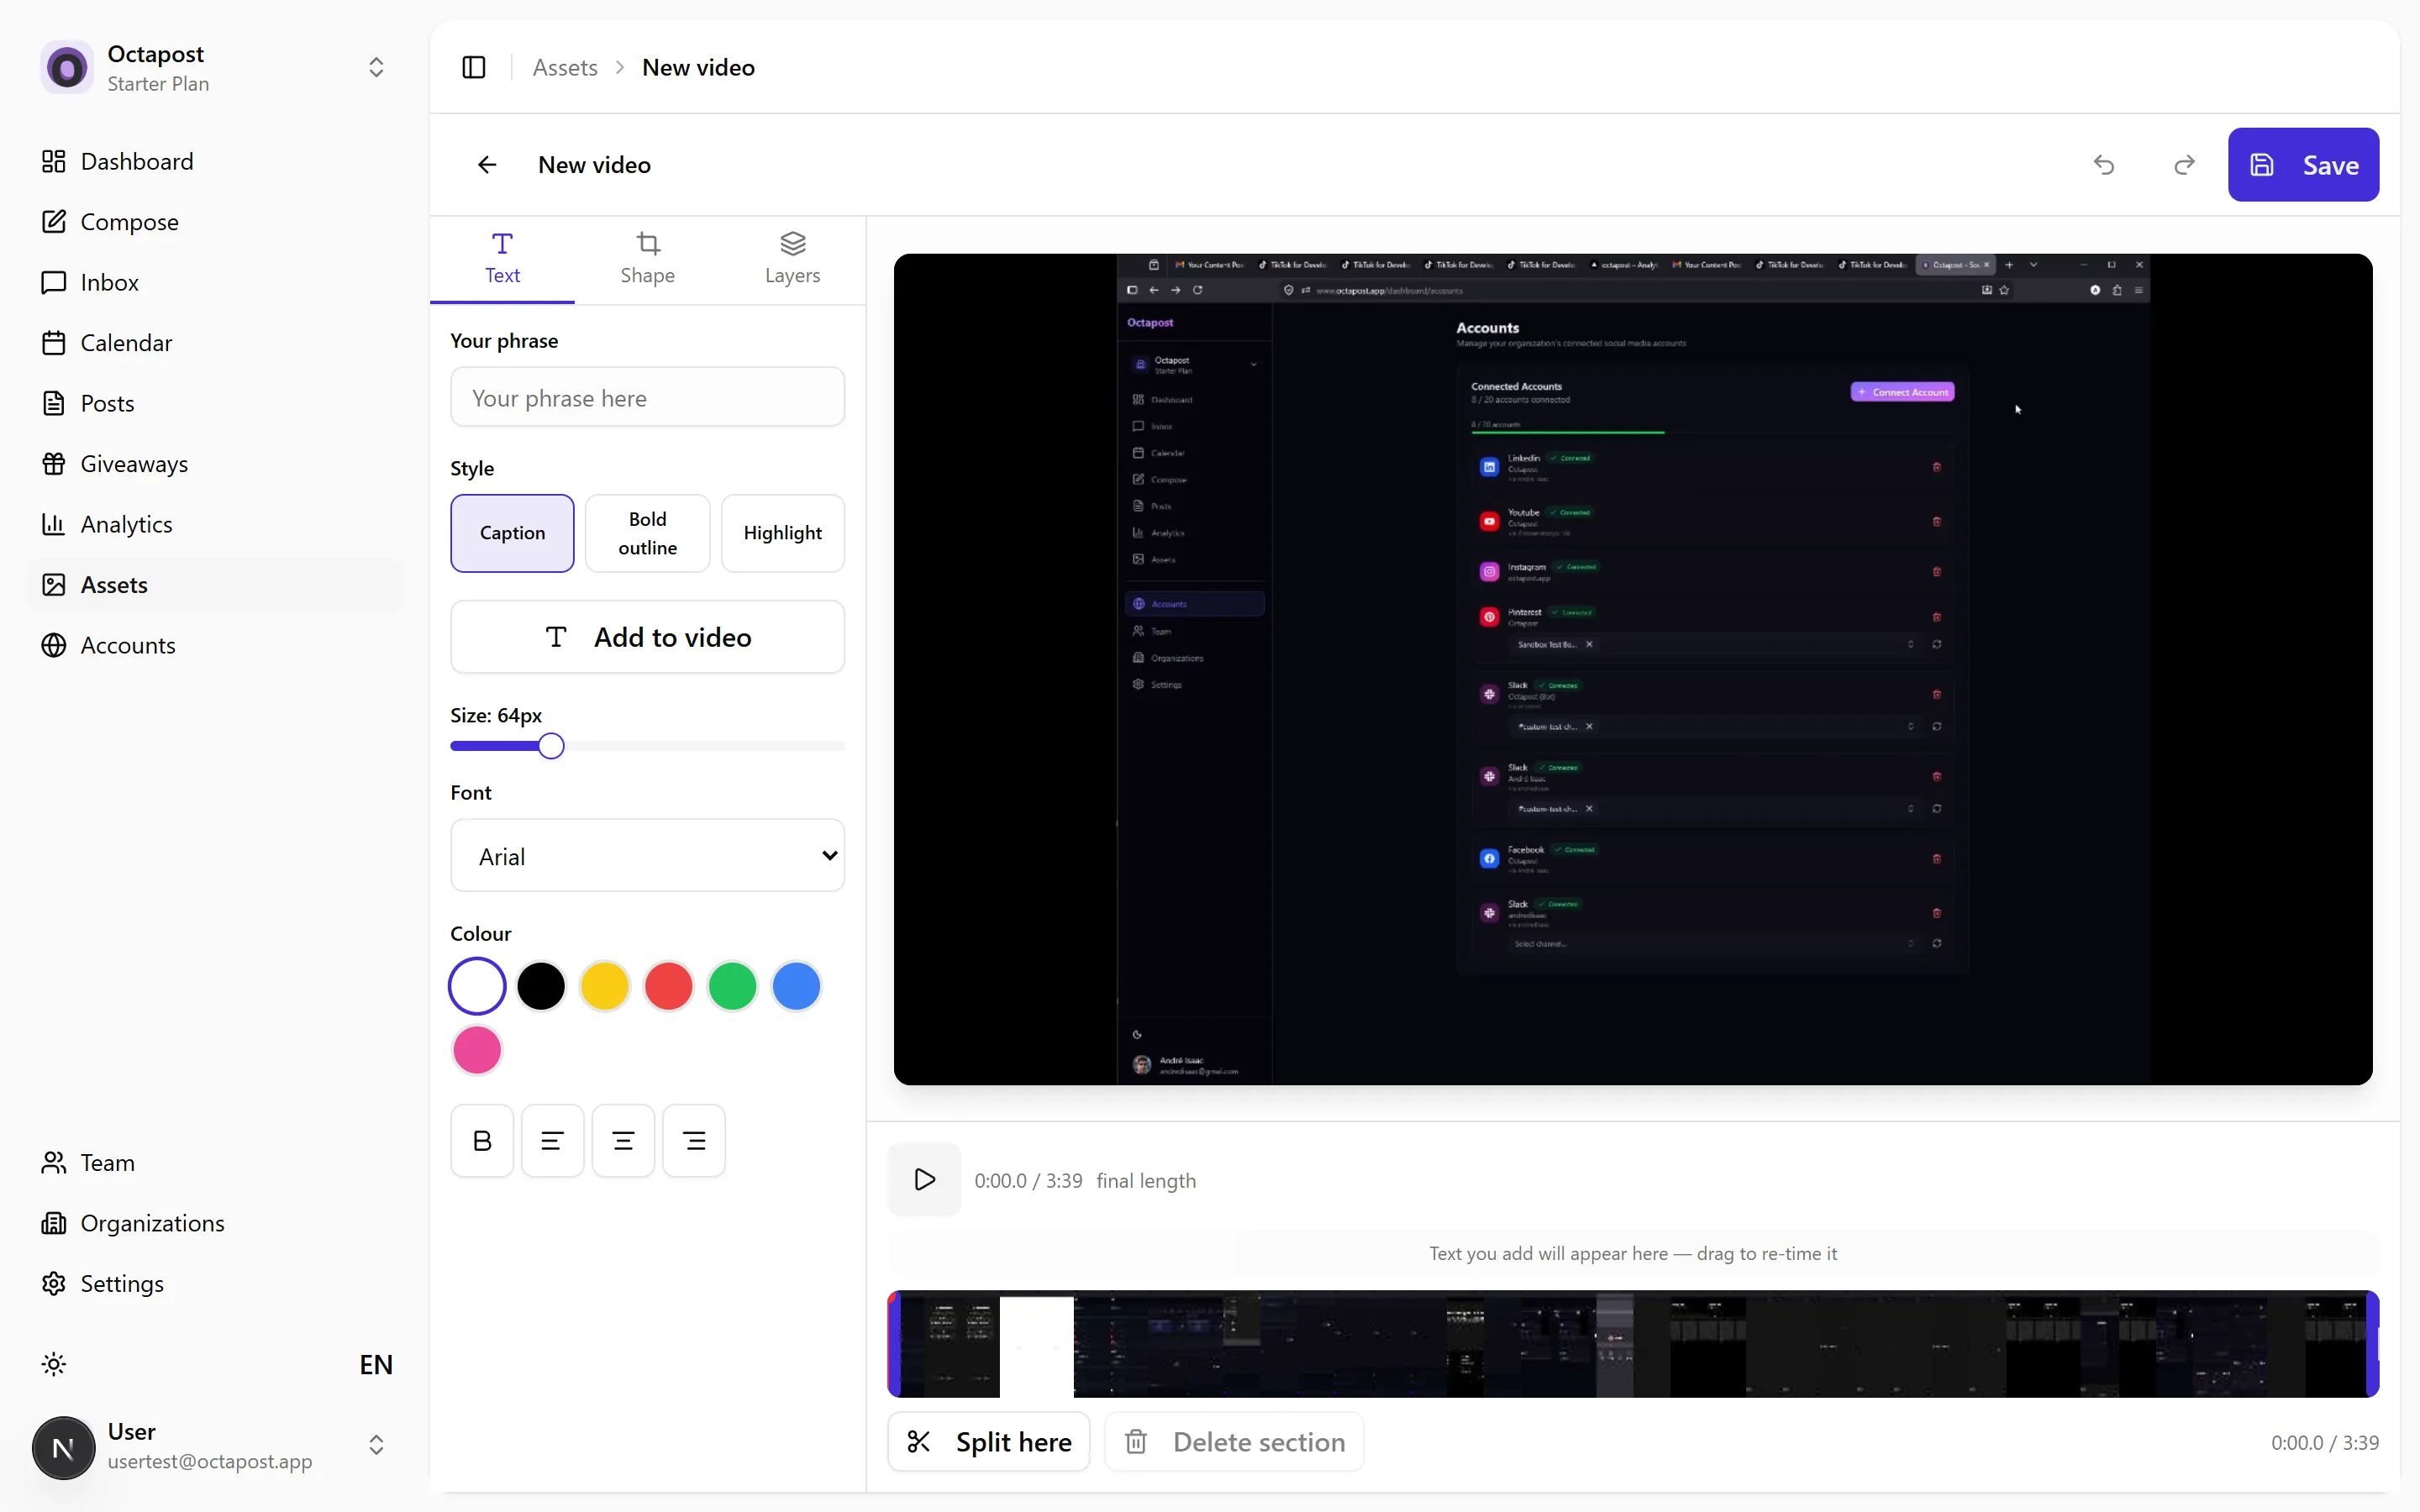
Task: Click the Your phrase input field
Action: point(647,397)
